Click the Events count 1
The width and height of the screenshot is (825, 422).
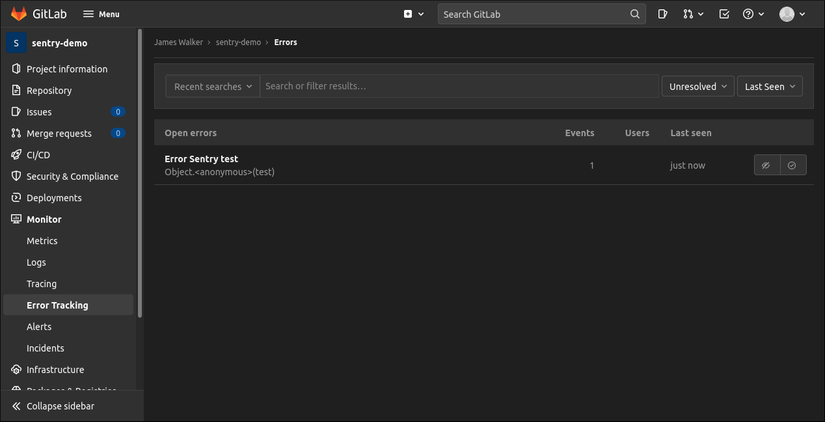point(592,165)
